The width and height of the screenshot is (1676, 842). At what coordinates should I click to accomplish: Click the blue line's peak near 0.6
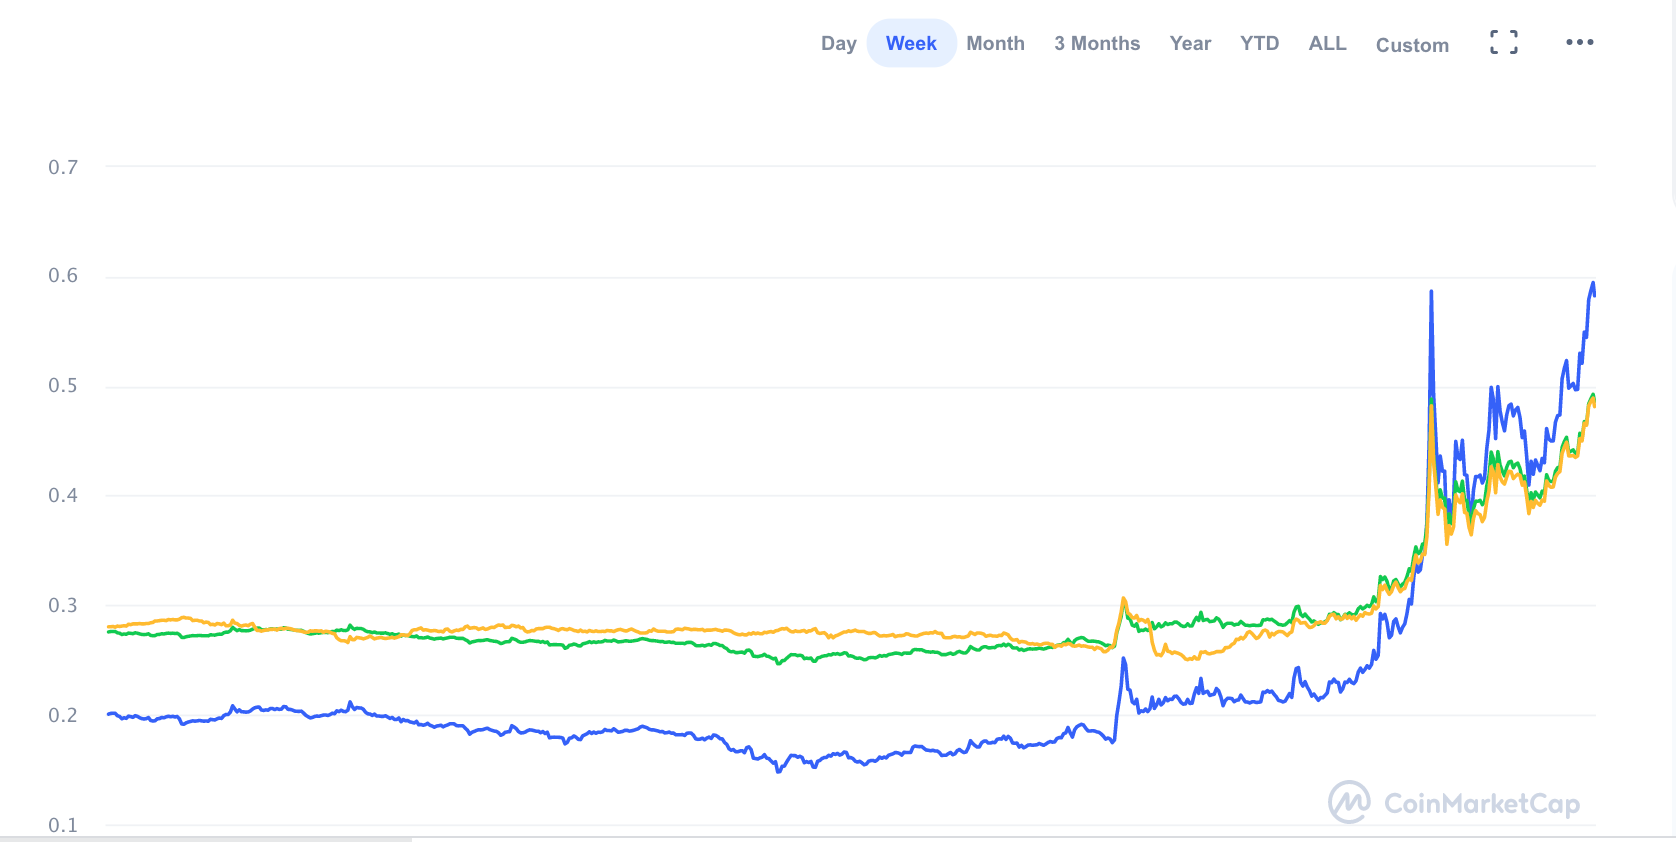(1593, 284)
